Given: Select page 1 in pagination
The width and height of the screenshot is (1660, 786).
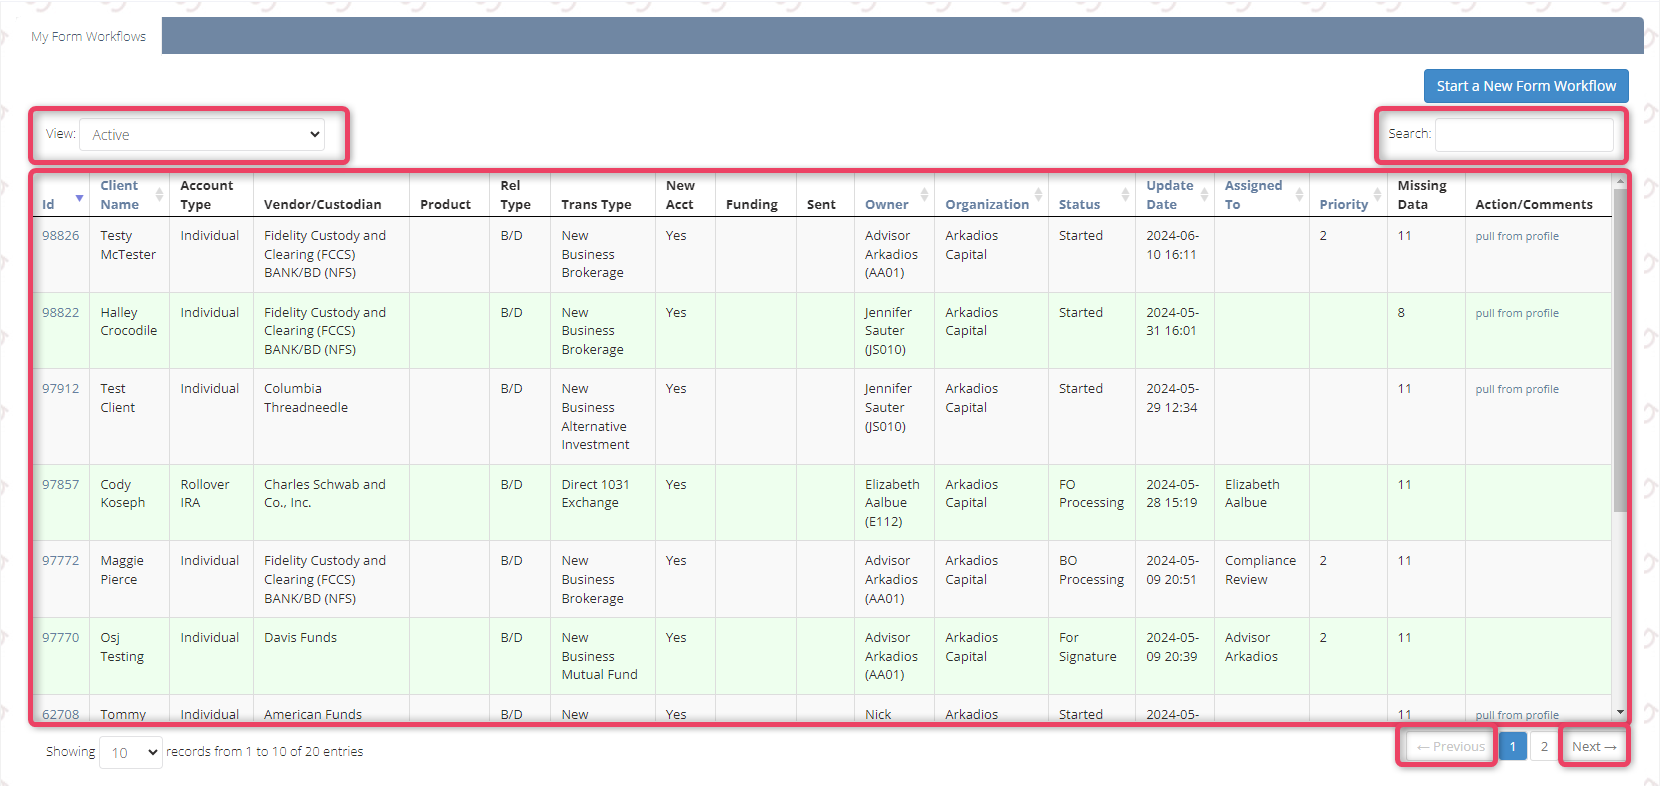Looking at the screenshot, I should tap(1512, 747).
